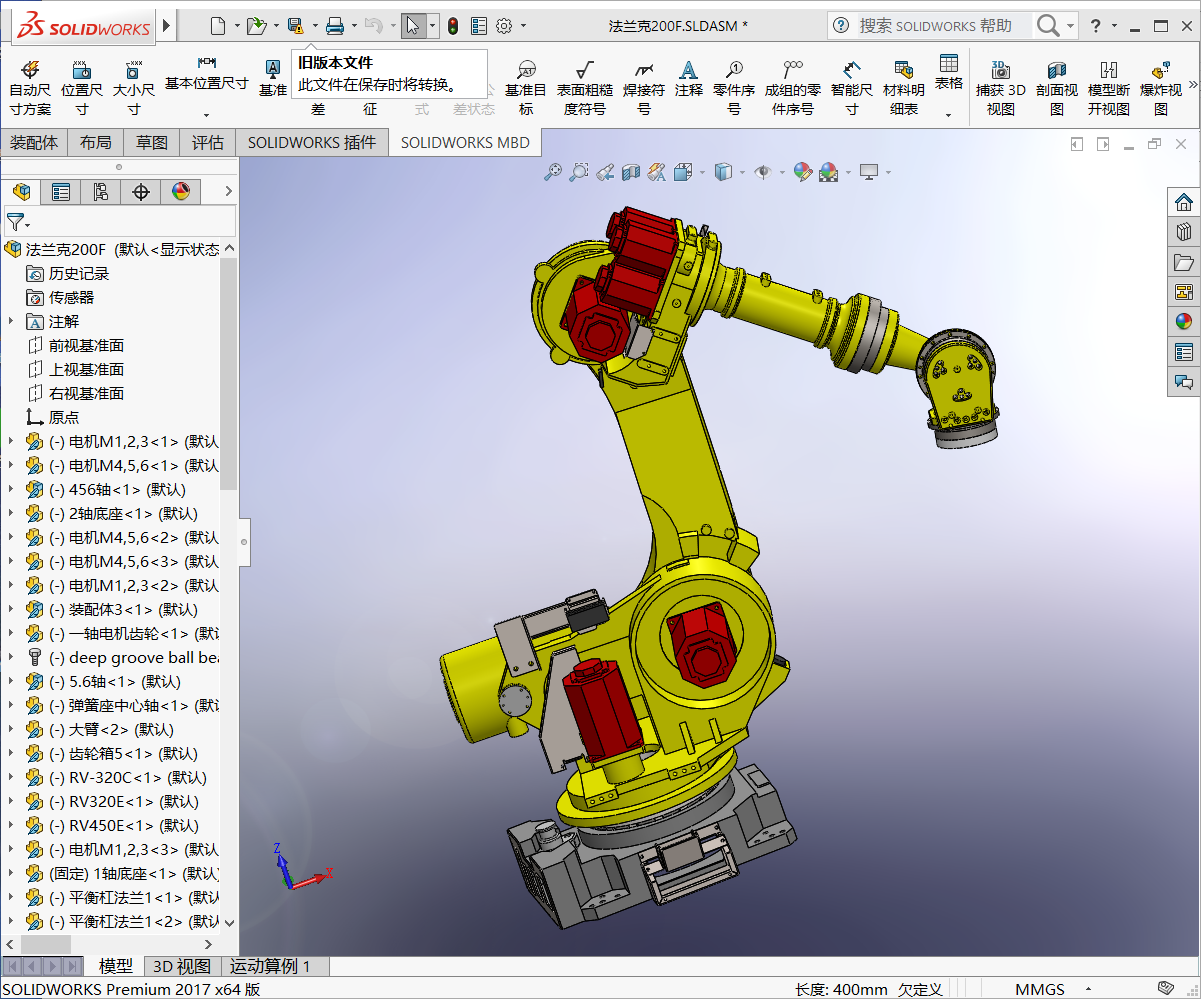Screen dimensions: 1201x999
Task: Click 剖面视图 section view tool
Action: pos(1057,88)
